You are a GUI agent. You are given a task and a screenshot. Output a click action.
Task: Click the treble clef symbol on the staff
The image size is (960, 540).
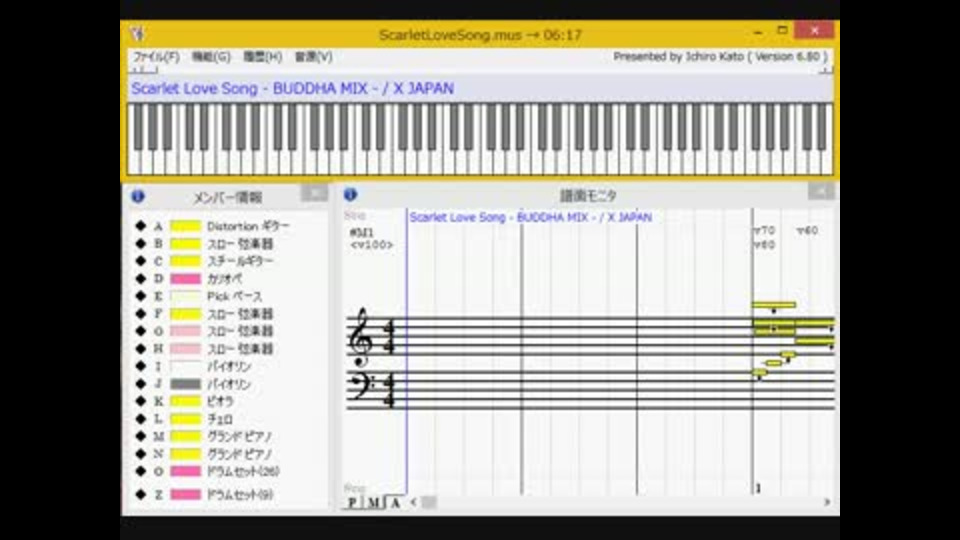click(359, 337)
